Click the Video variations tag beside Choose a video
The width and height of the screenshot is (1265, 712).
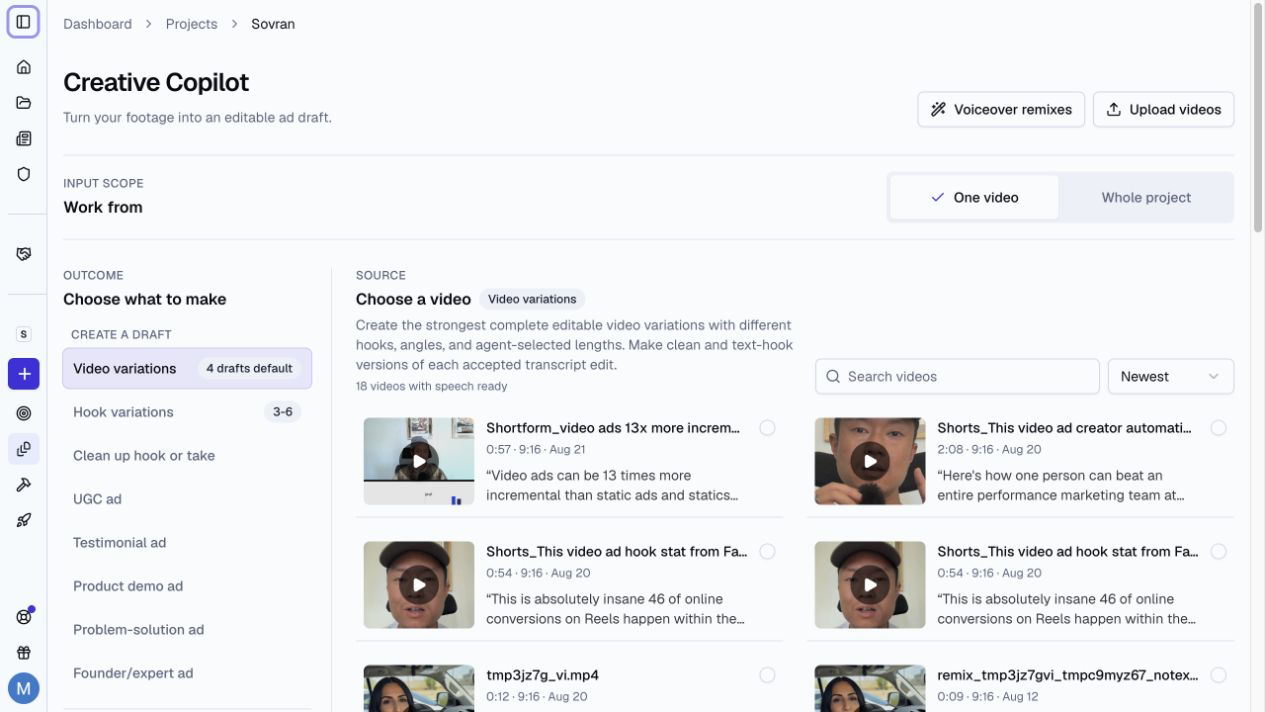coord(532,299)
